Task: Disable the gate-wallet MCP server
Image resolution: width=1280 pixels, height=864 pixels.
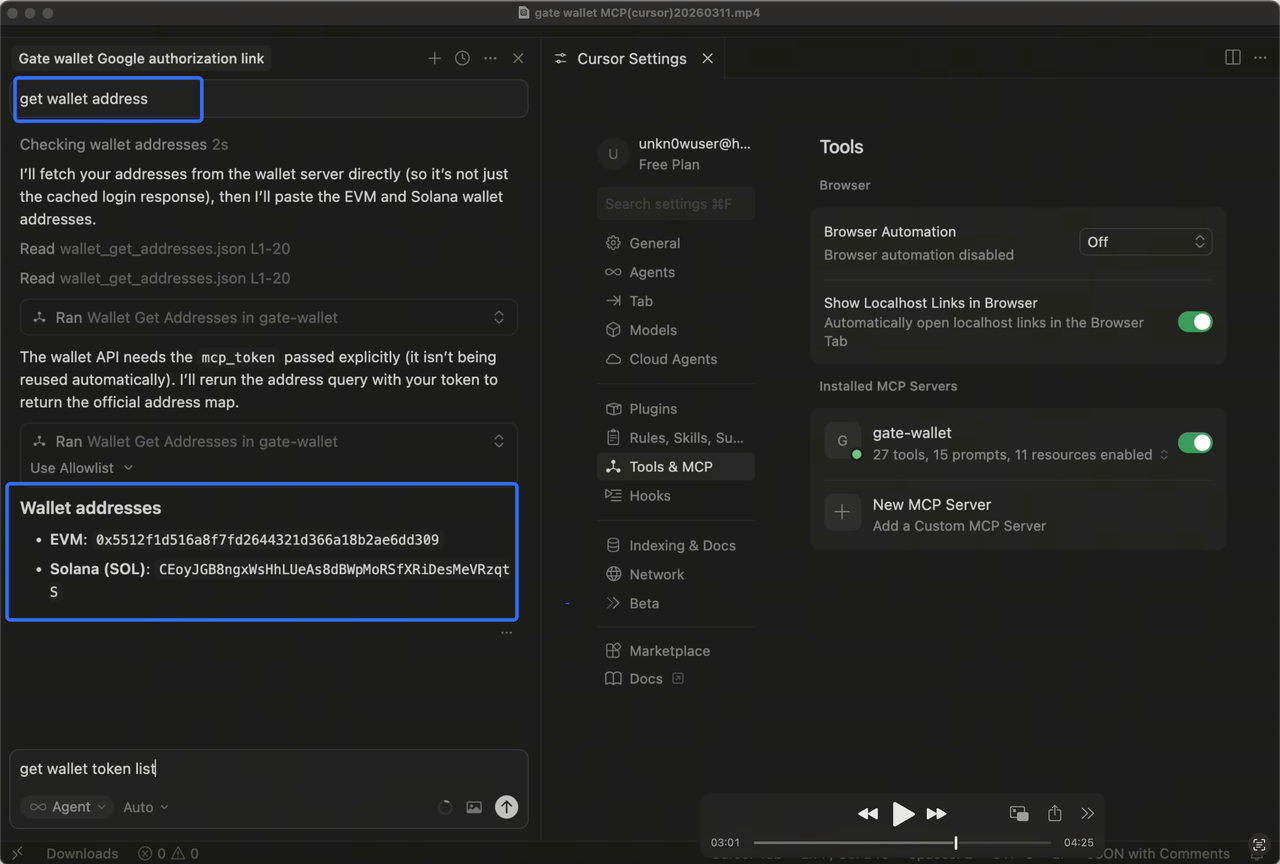Action: [x=1194, y=443]
